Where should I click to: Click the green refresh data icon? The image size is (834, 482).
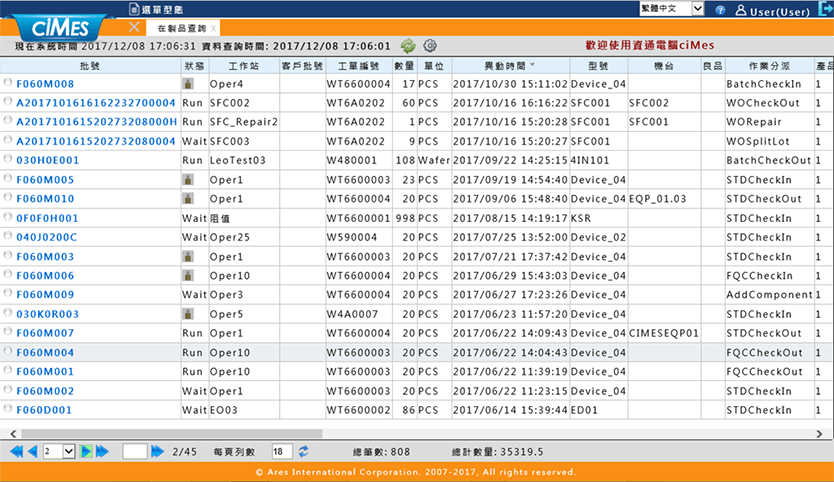coord(408,46)
